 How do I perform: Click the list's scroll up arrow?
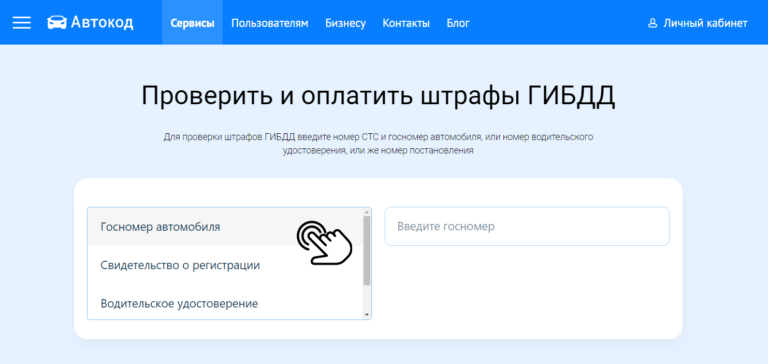point(367,212)
